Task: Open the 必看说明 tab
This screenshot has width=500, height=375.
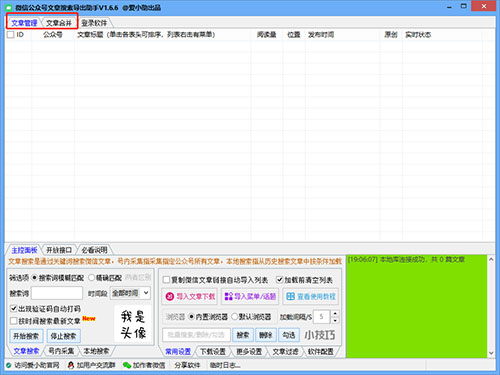Action: [x=94, y=250]
